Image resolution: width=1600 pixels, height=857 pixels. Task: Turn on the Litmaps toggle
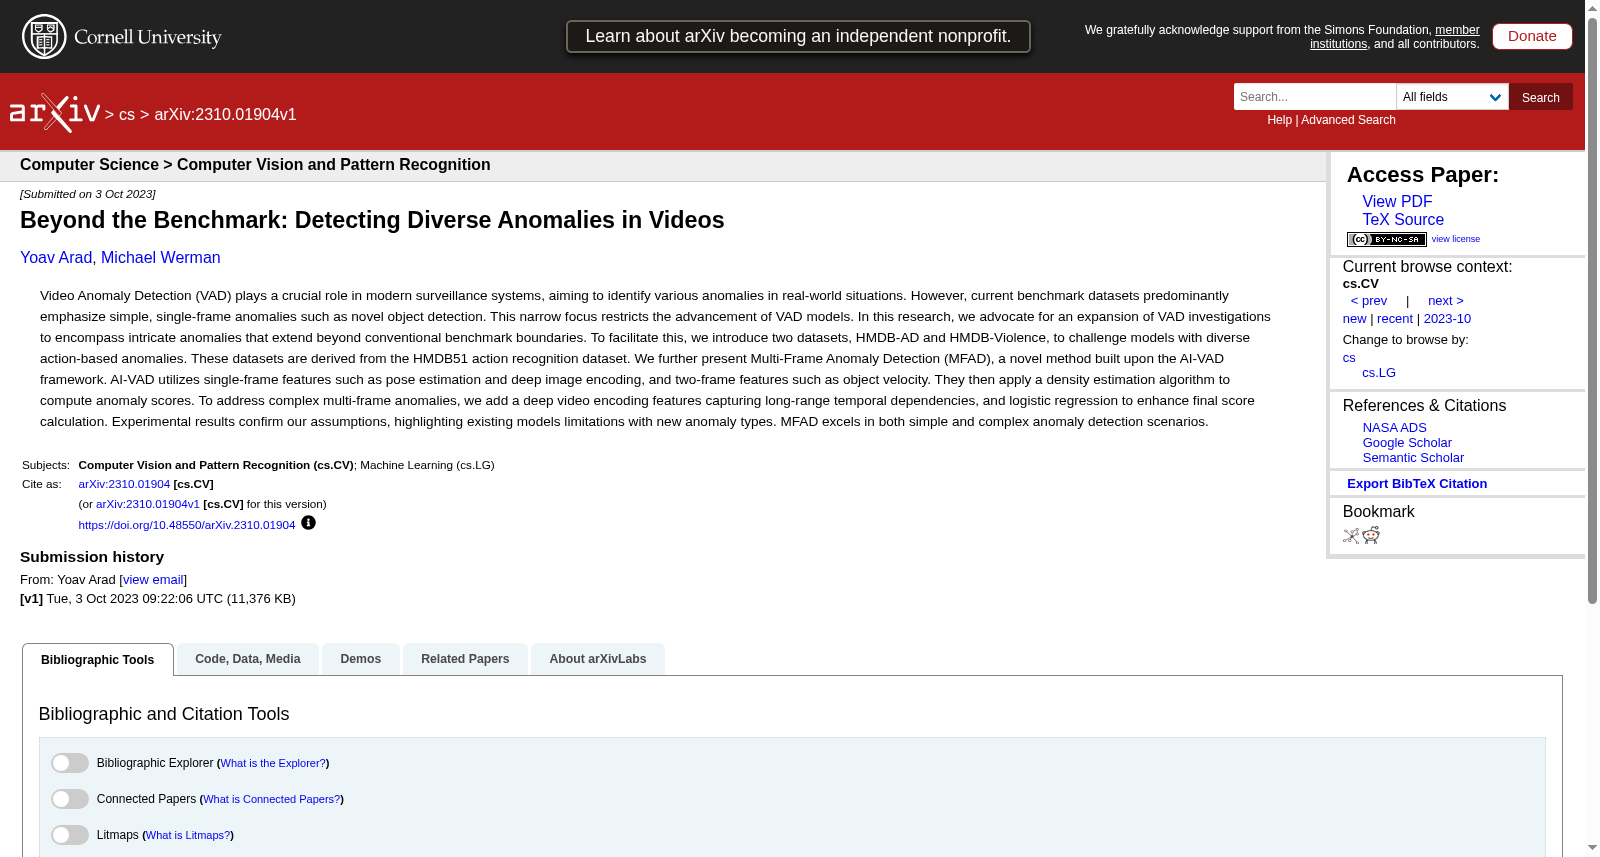[x=70, y=835]
